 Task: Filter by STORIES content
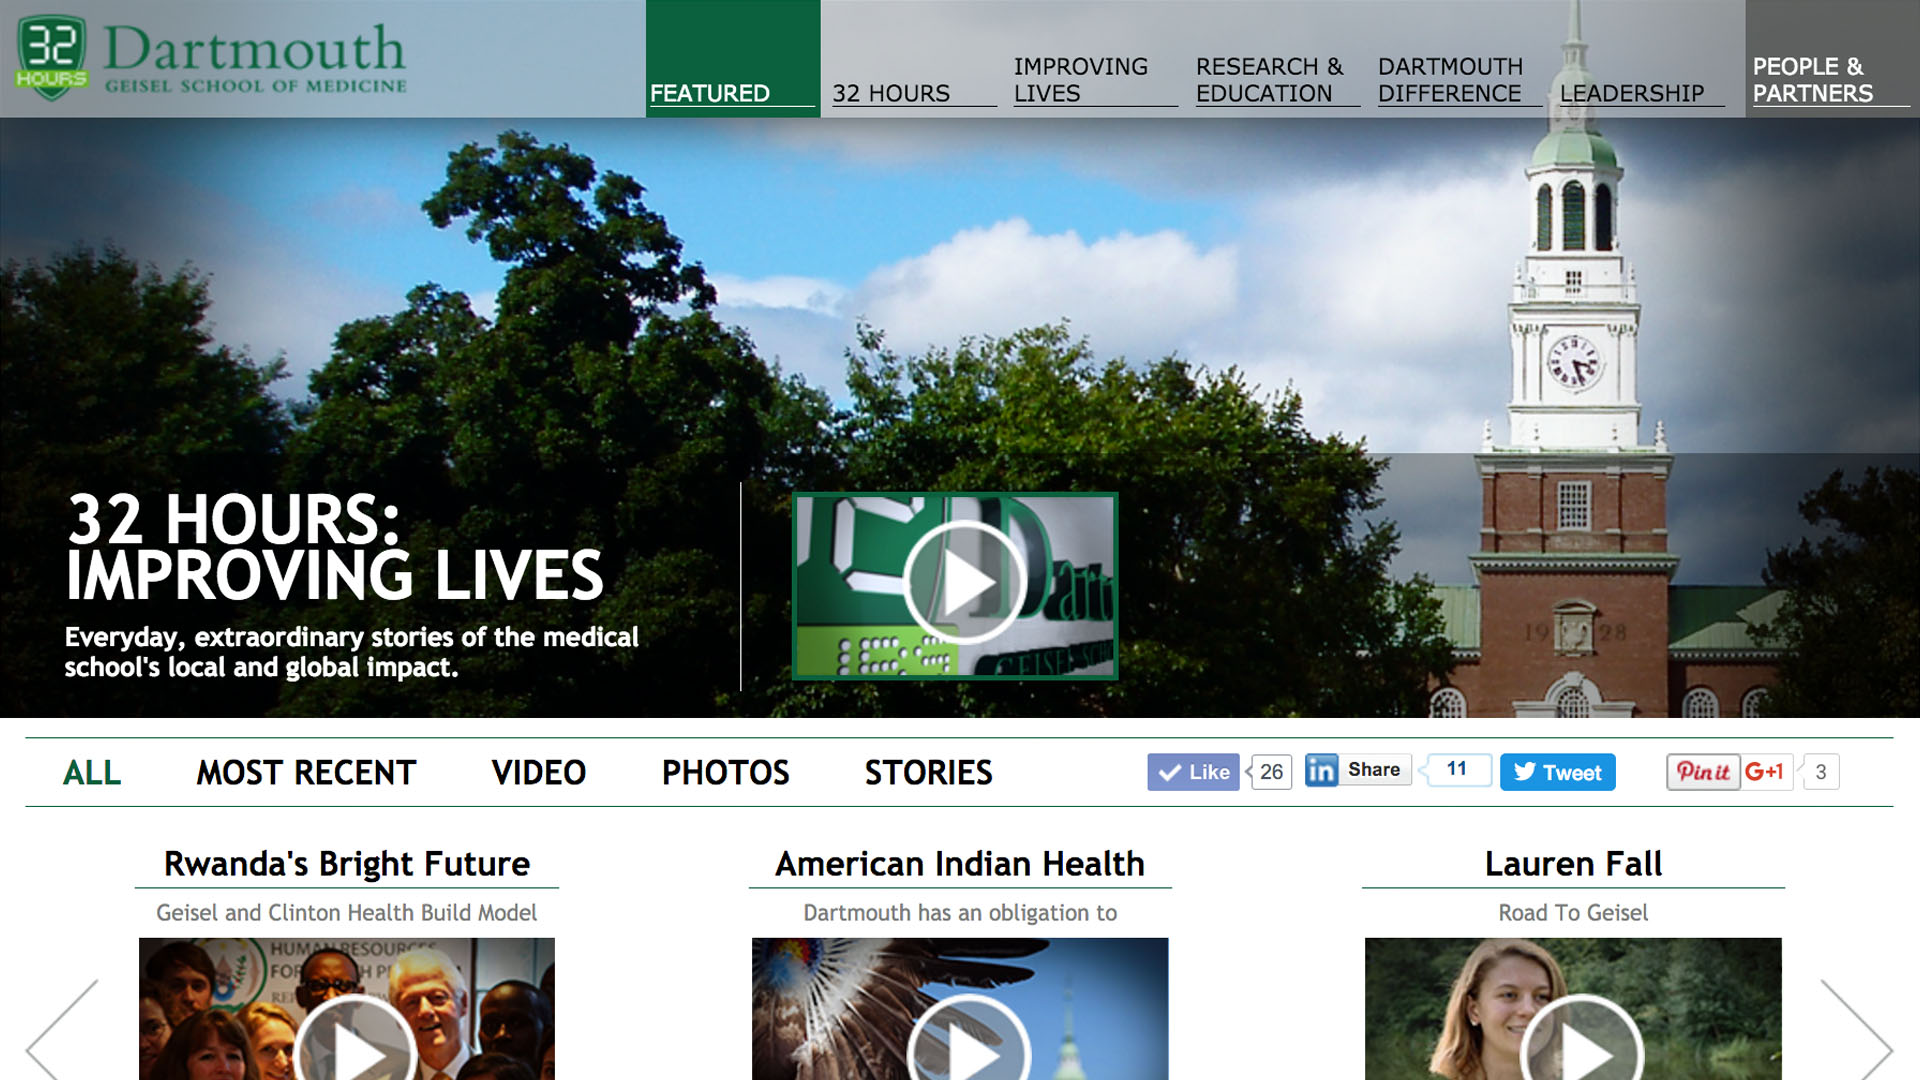(929, 773)
